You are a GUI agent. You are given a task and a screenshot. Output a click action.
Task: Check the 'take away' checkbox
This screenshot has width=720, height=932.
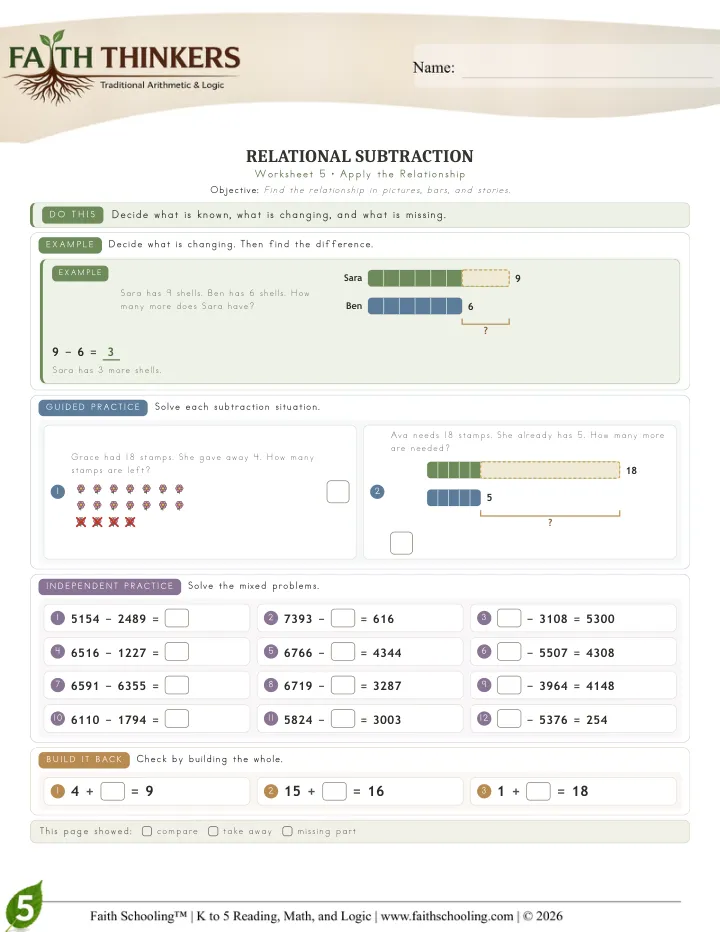point(213,831)
